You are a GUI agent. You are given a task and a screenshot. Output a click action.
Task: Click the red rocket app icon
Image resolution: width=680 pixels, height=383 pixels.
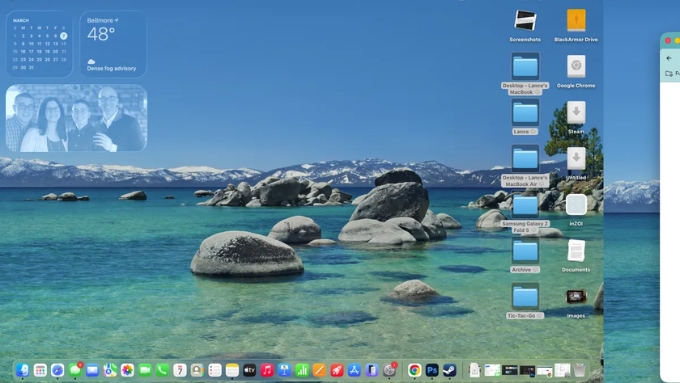click(x=337, y=370)
